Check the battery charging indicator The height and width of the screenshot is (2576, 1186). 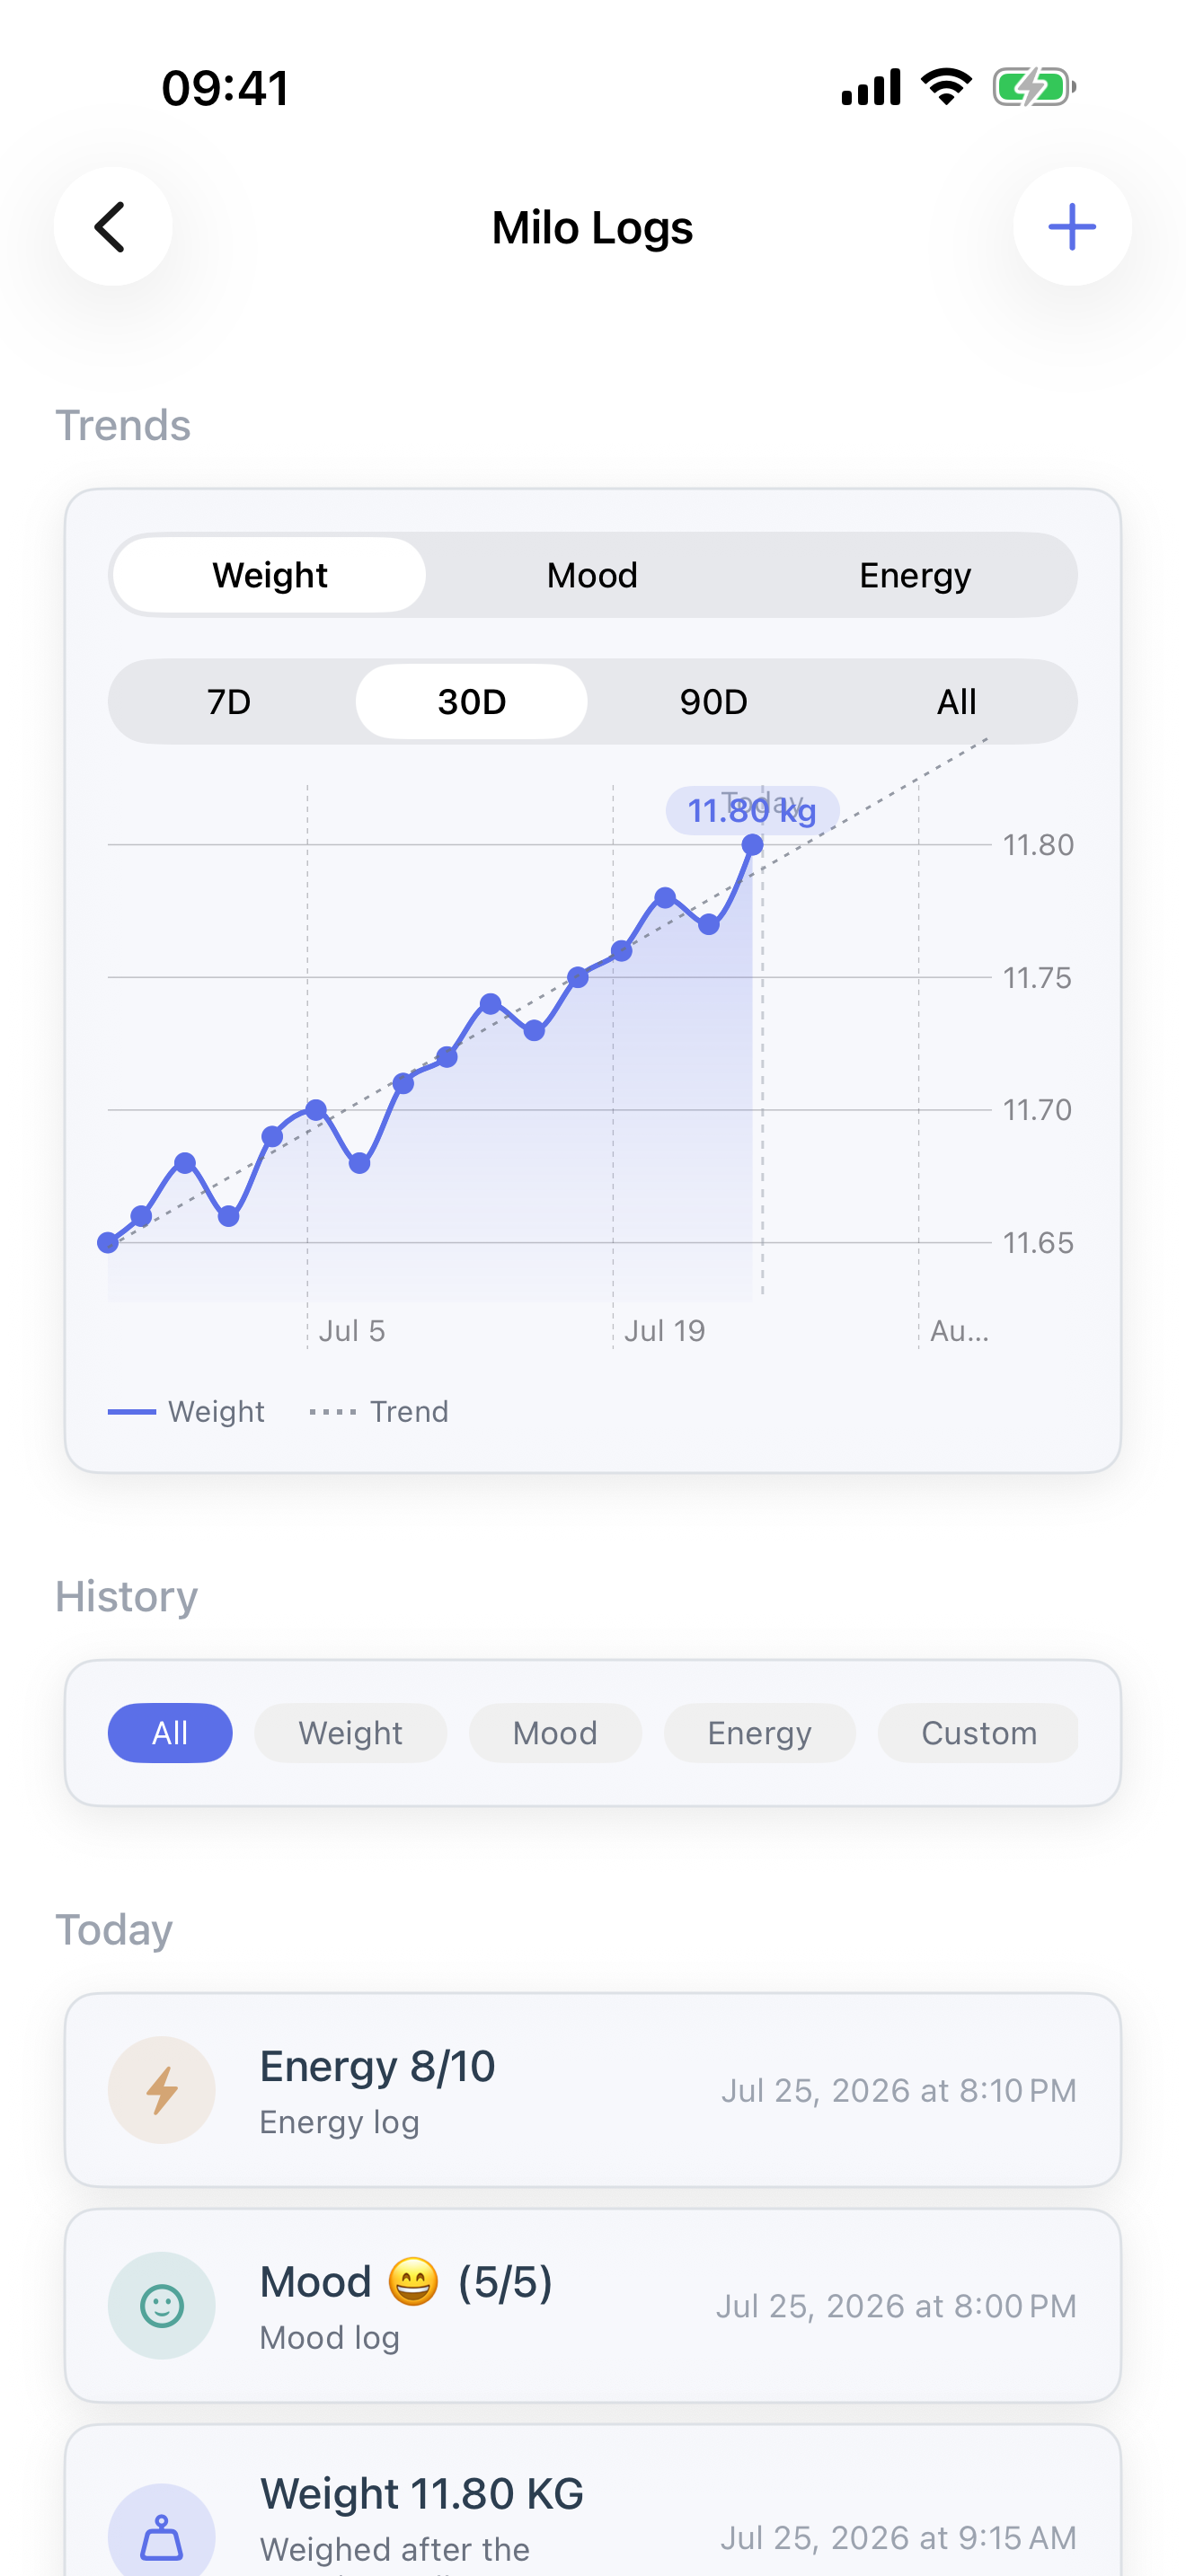(1034, 87)
